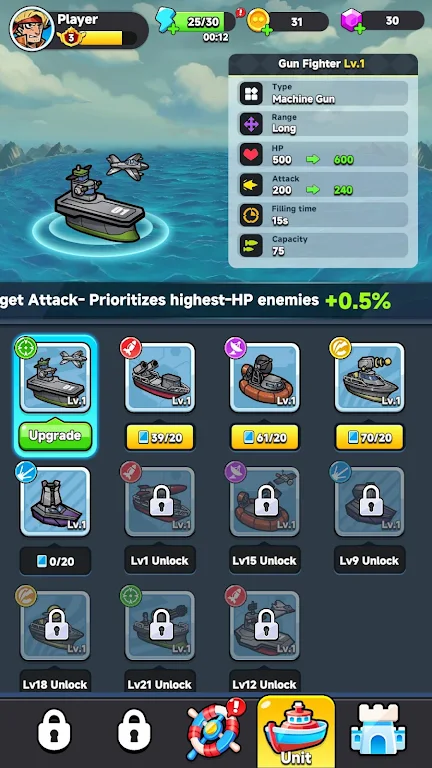Select the Unit tab

pyautogui.click(x=296, y=731)
